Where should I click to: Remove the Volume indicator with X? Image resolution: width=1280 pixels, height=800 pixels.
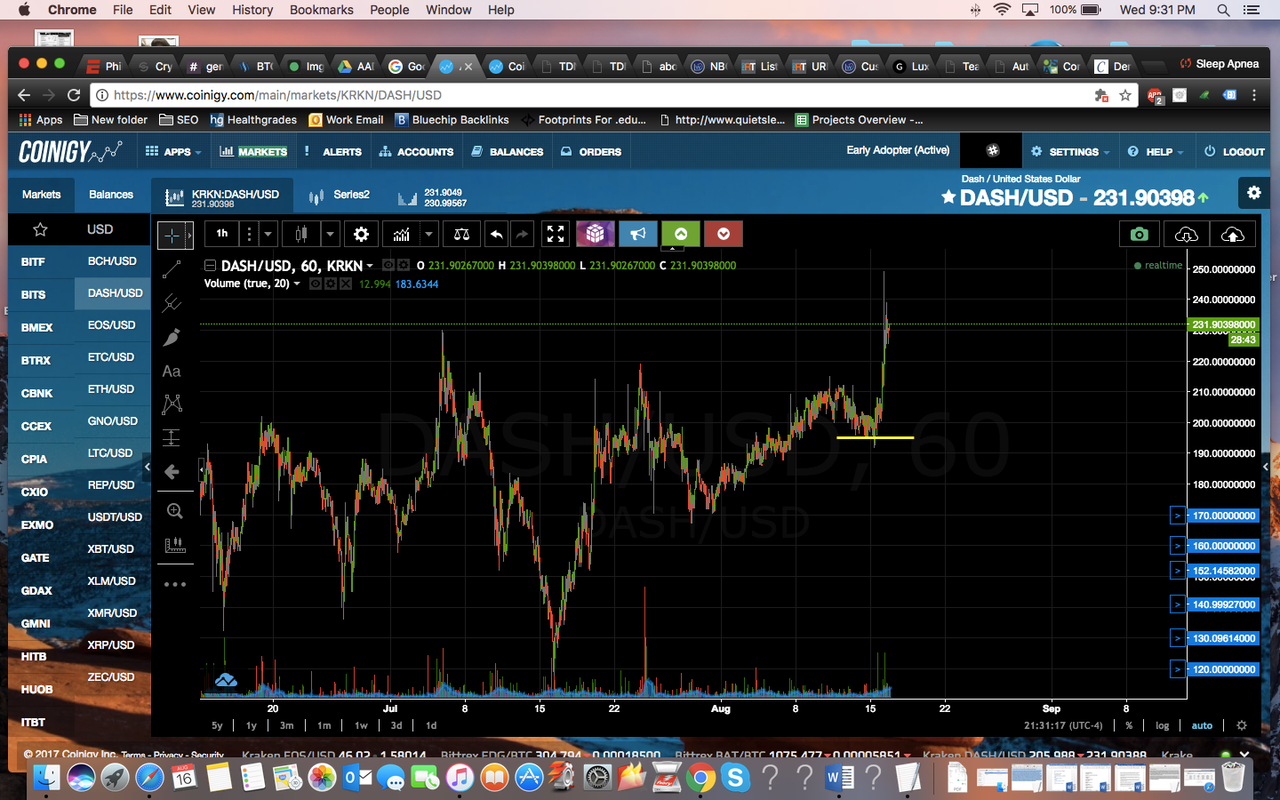tap(345, 284)
